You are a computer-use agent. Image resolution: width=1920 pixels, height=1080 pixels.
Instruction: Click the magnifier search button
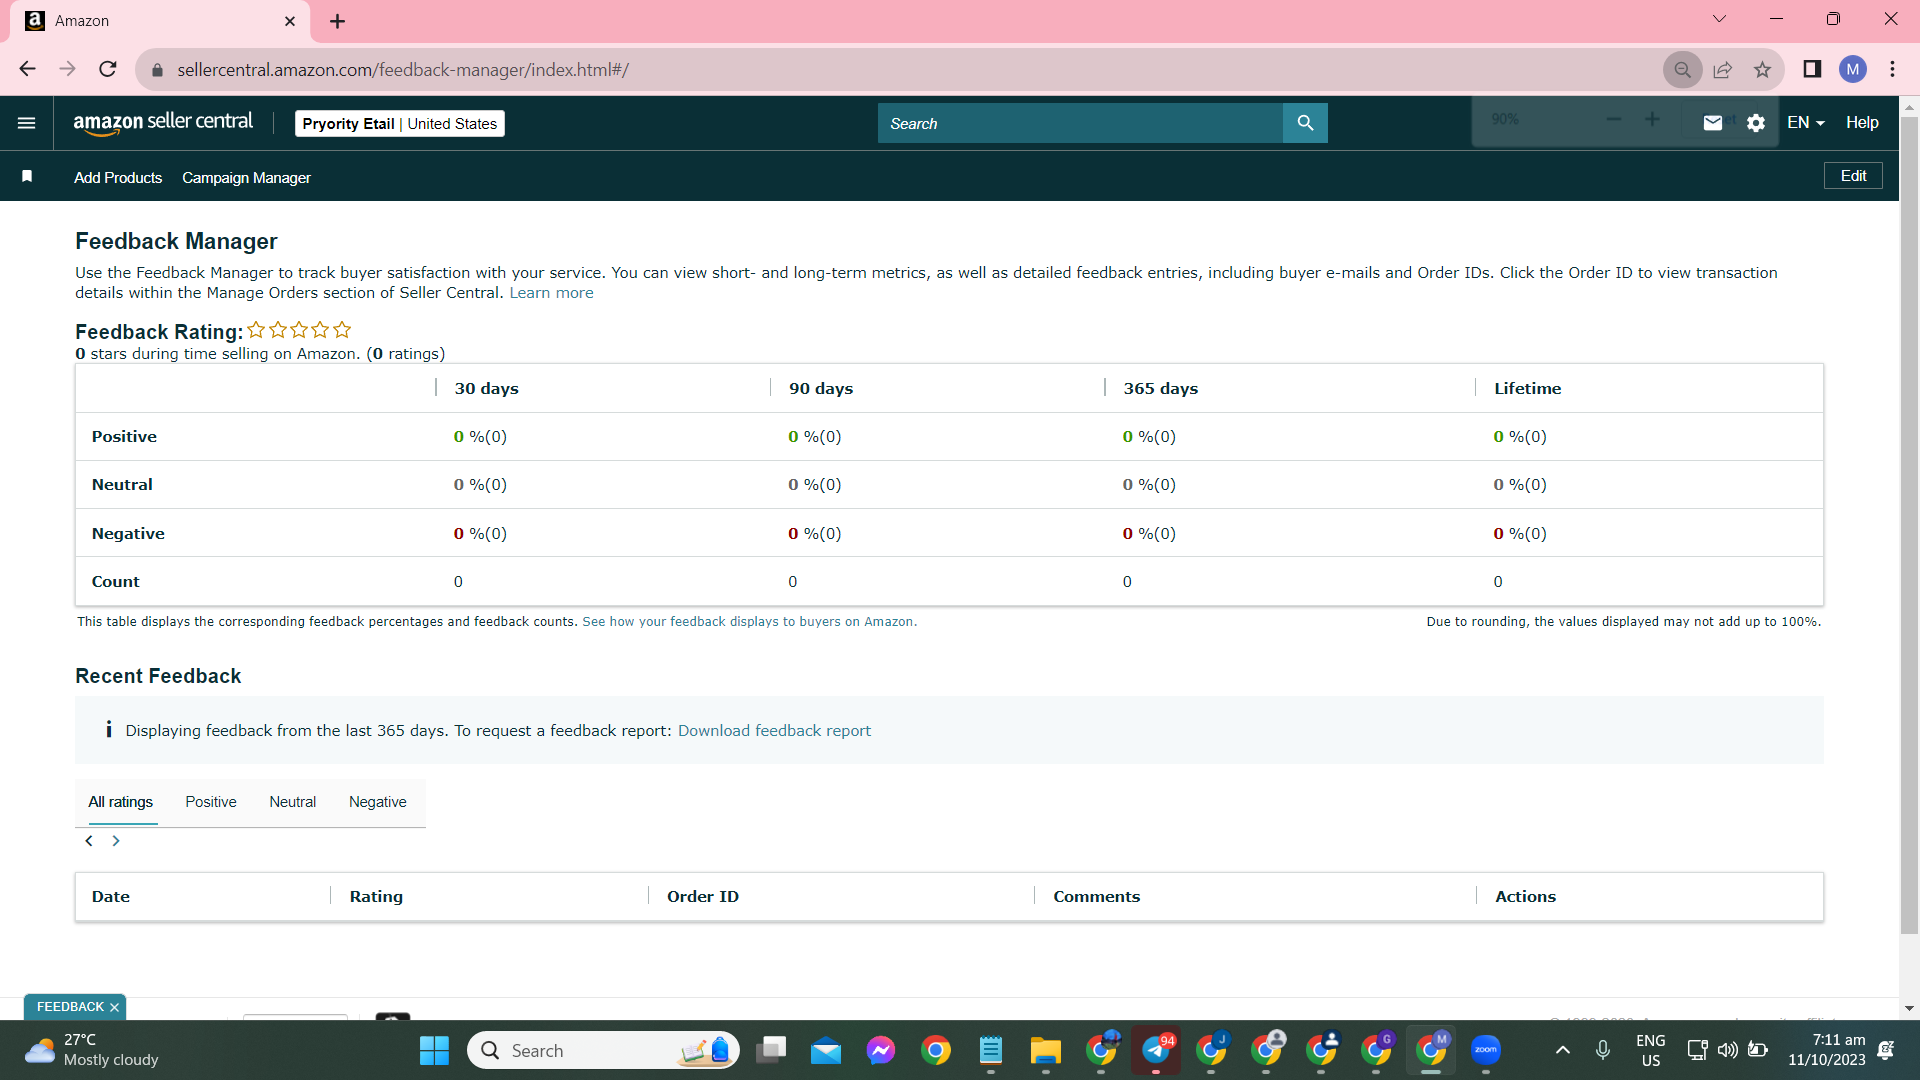click(1305, 123)
